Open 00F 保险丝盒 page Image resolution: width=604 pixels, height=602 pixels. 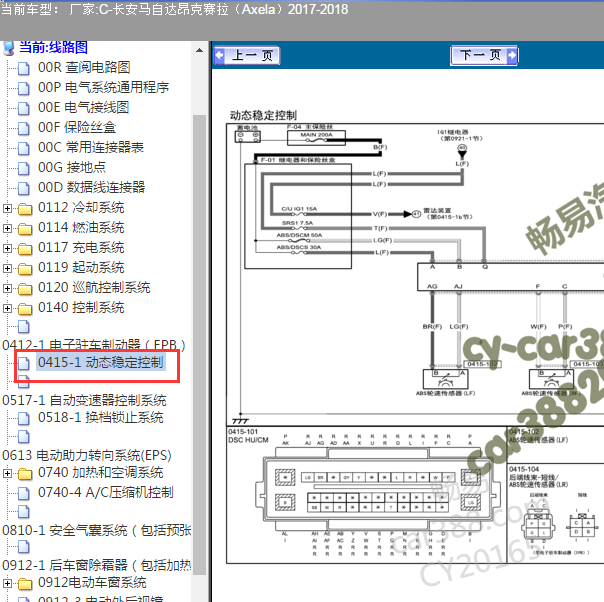(77, 127)
